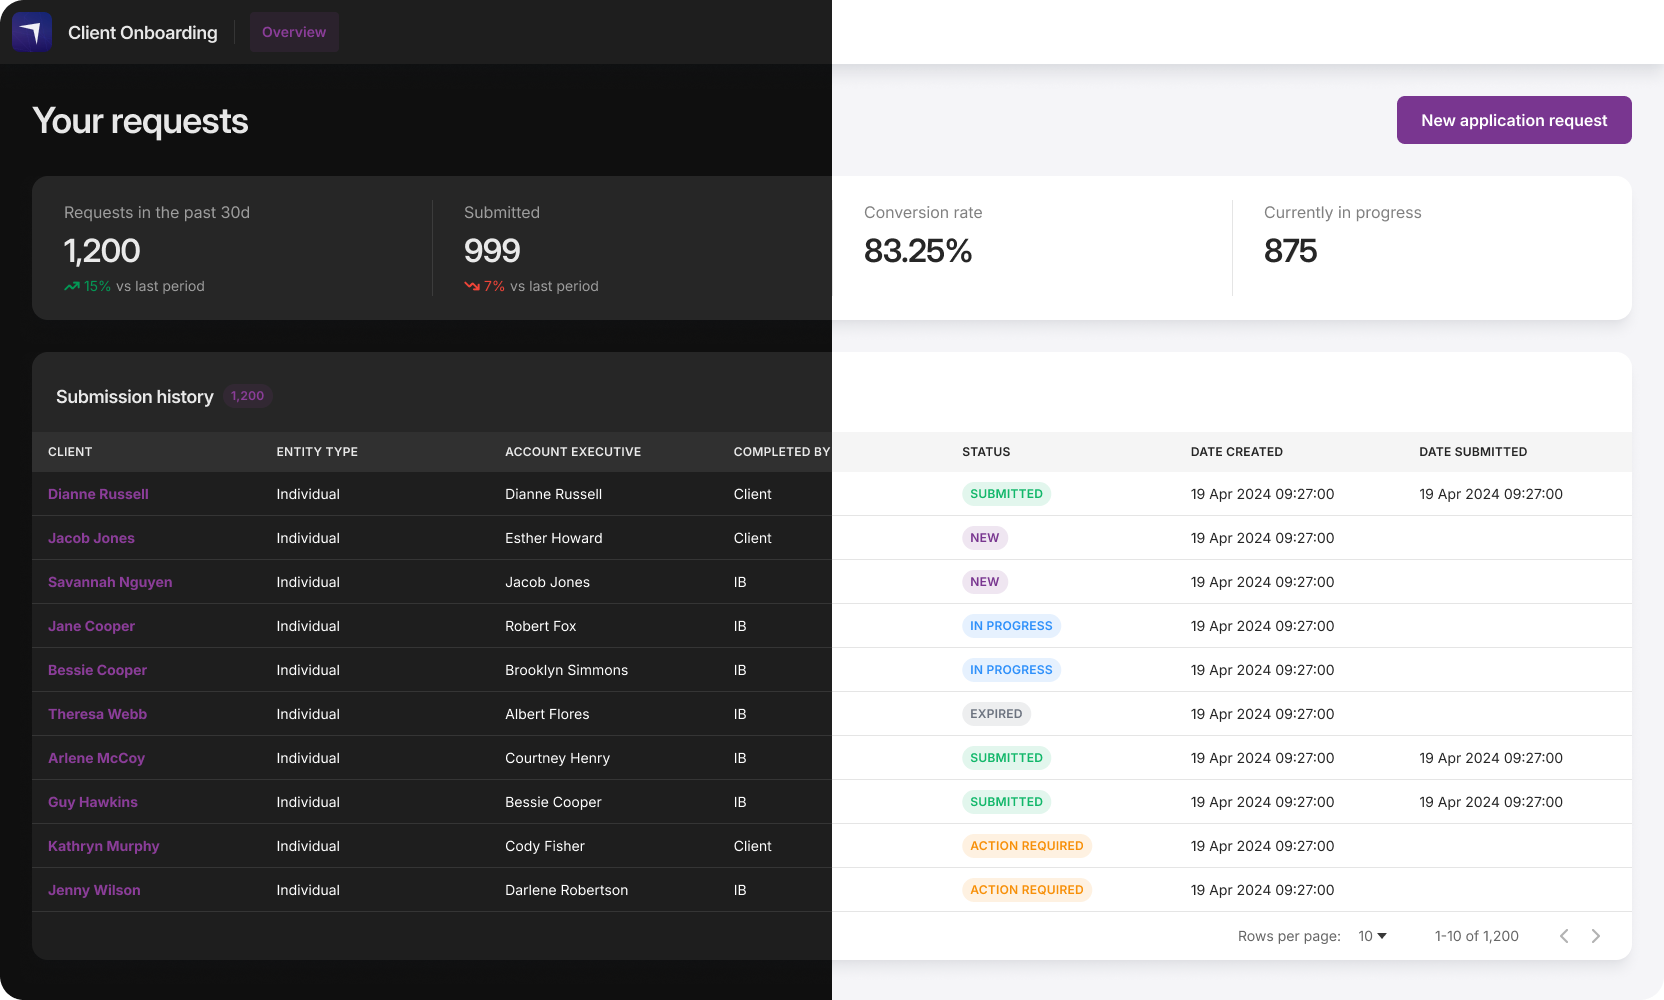
Task: Click account executive Robert Fox cell
Action: click(541, 626)
